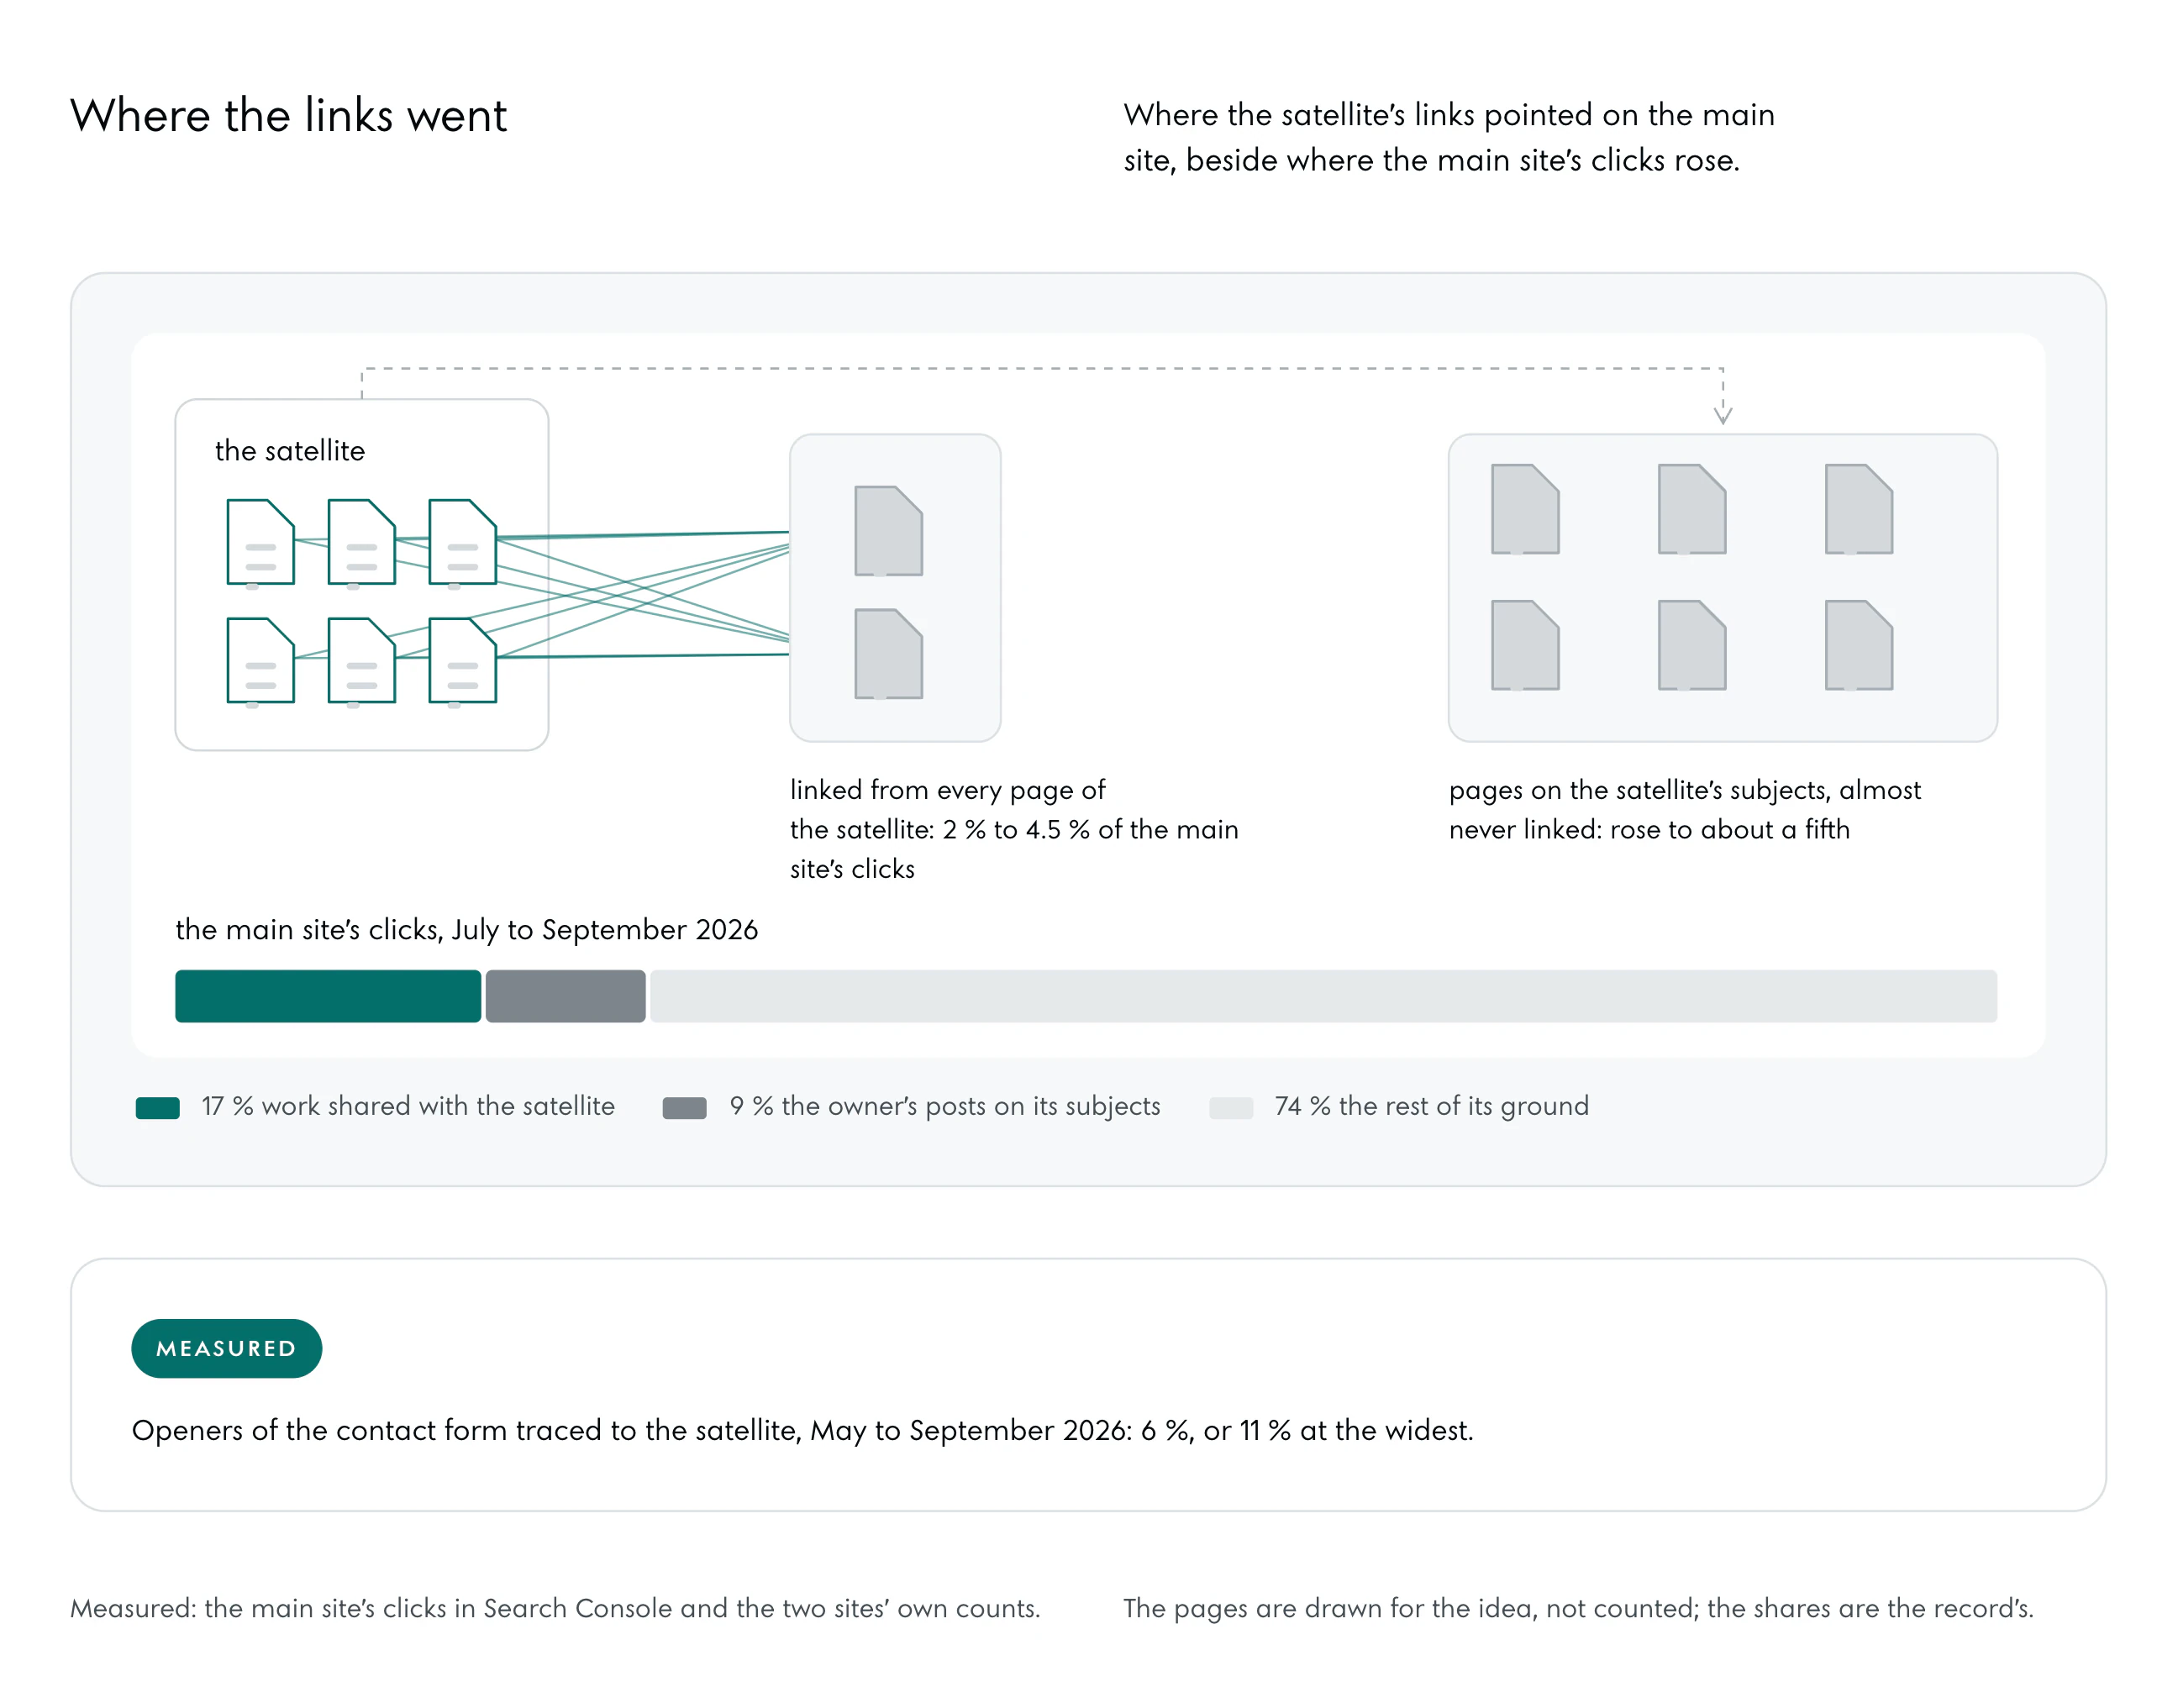The width and height of the screenshot is (2178, 1708).
Task: Click top-left page in the six-page group
Action: pyautogui.click(x=1525, y=509)
